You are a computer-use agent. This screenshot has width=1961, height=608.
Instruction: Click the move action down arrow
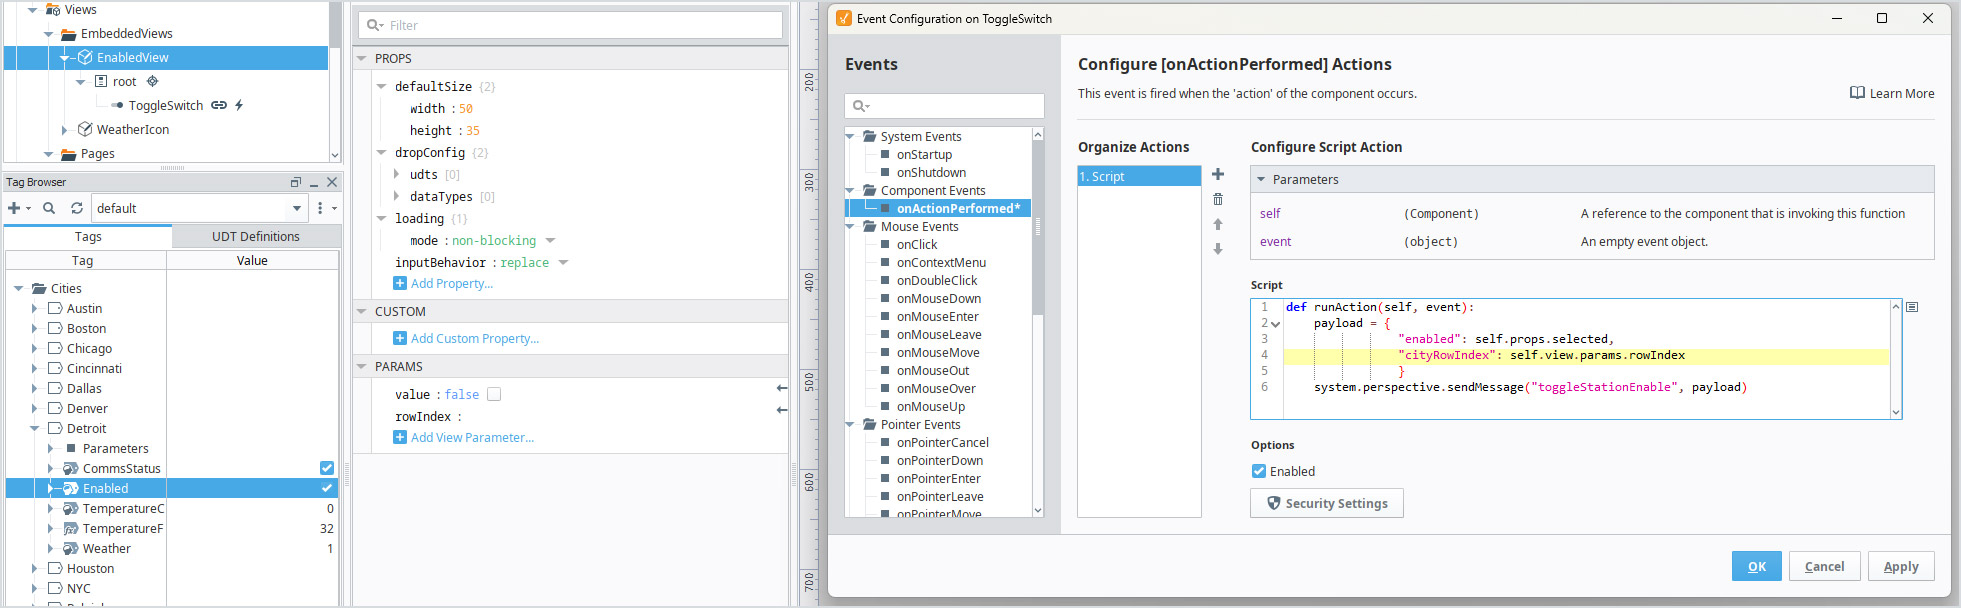click(1217, 249)
